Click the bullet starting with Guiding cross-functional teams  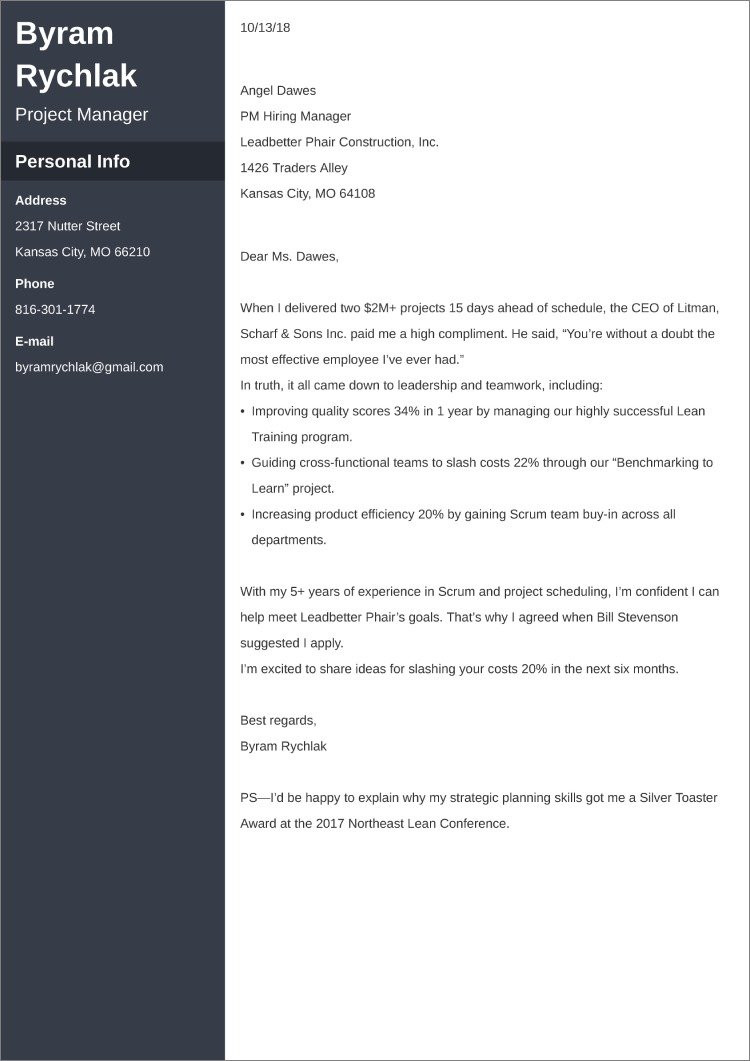pyautogui.click(x=482, y=463)
